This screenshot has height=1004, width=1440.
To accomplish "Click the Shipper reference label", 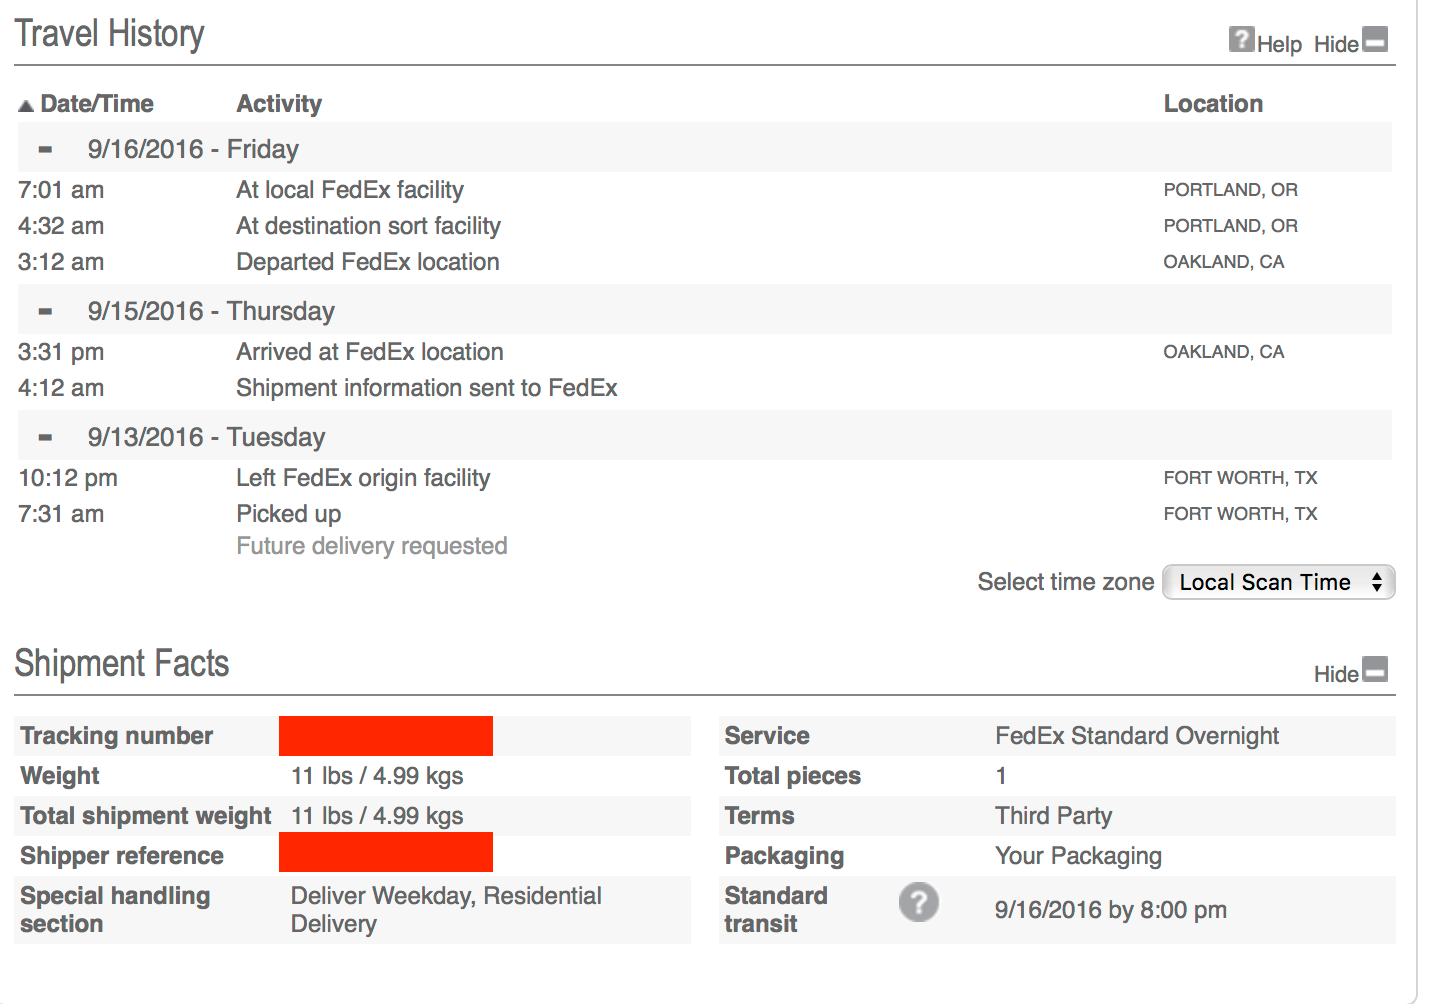I will pyautogui.click(x=122, y=856).
